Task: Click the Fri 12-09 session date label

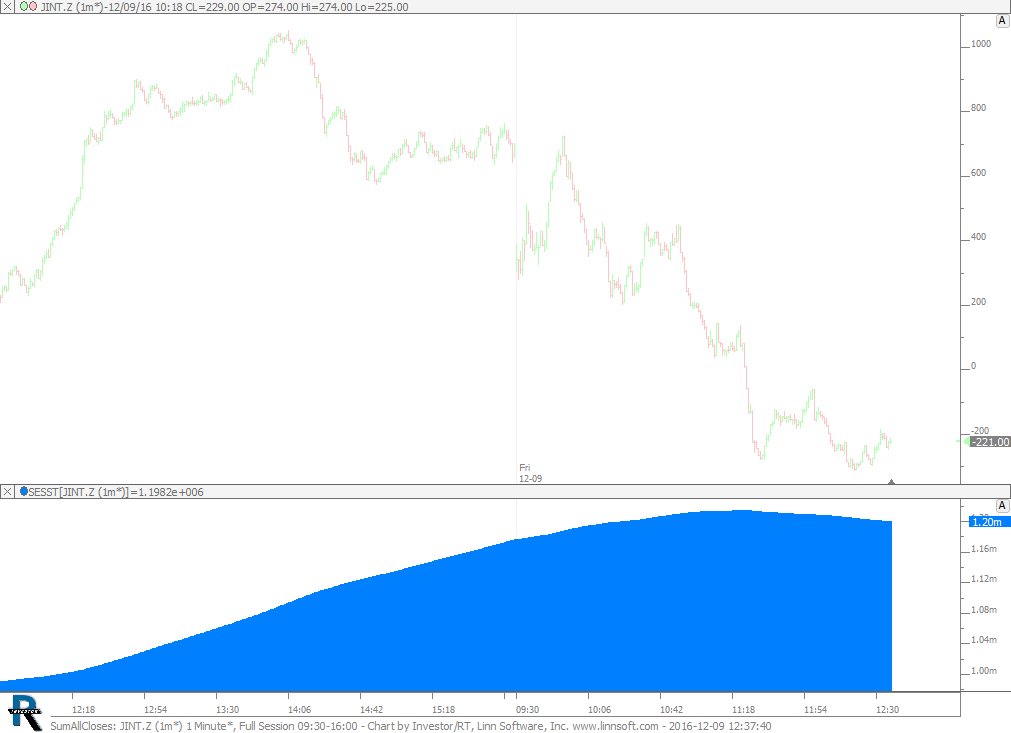Action: (x=530, y=473)
